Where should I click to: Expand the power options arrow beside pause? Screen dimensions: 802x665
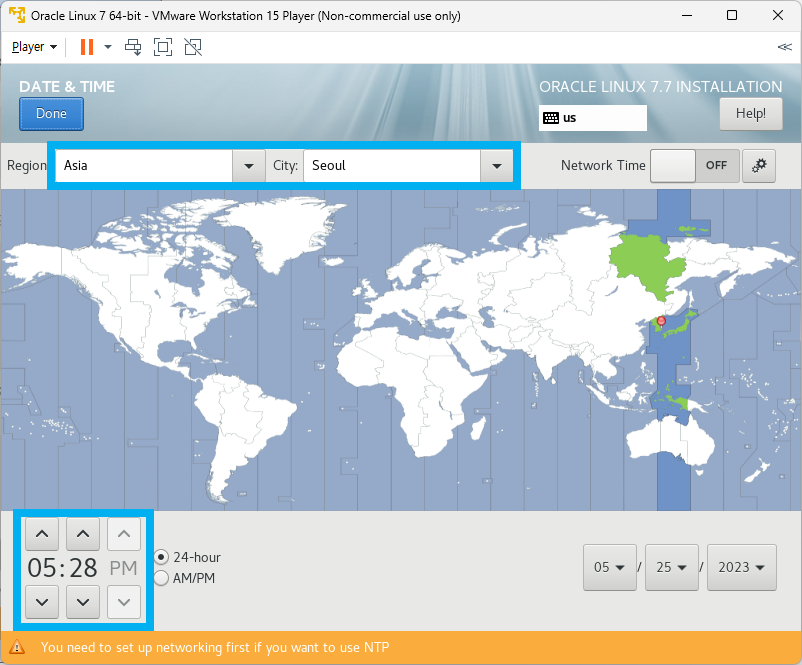[x=108, y=47]
